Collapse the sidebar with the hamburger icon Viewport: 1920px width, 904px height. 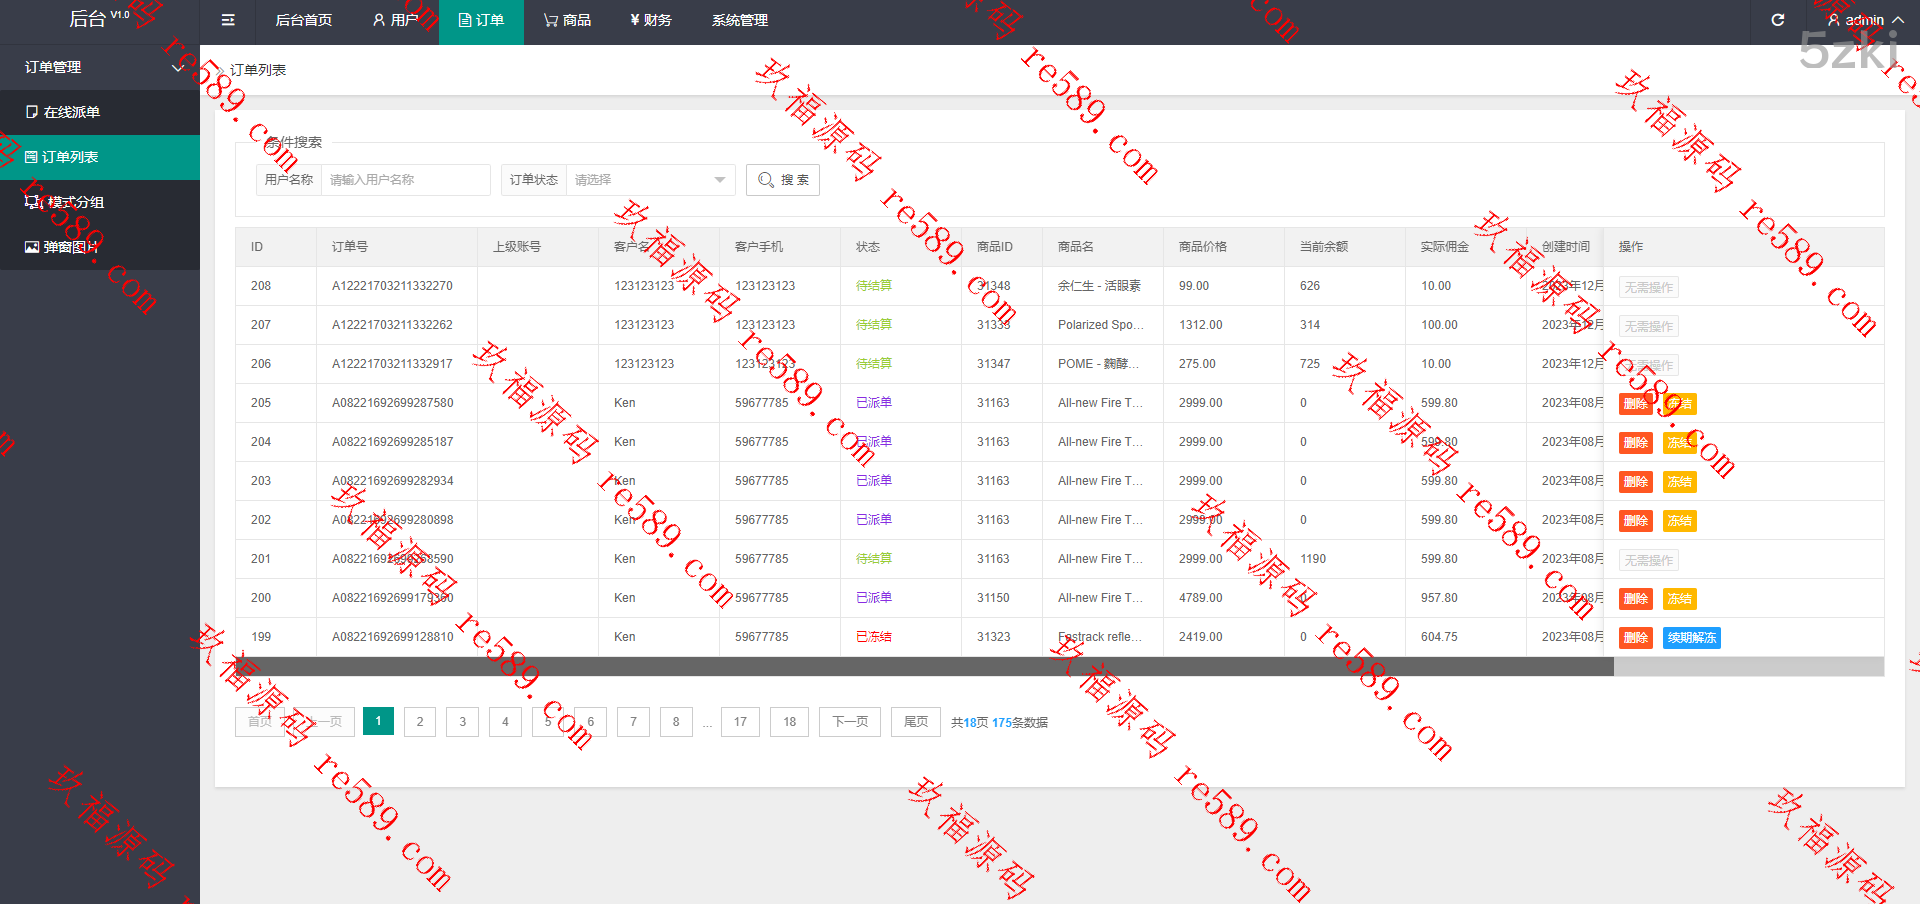228,20
